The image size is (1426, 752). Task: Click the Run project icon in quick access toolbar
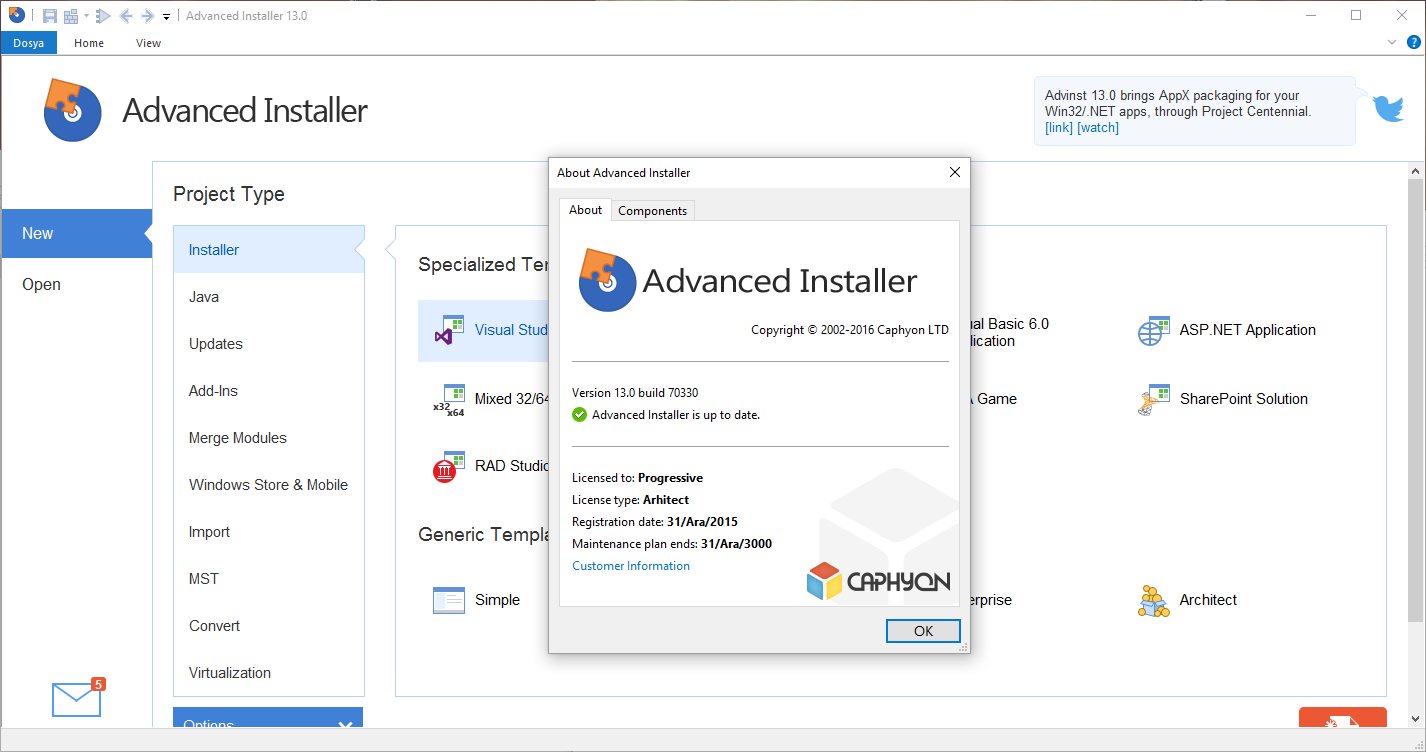103,16
